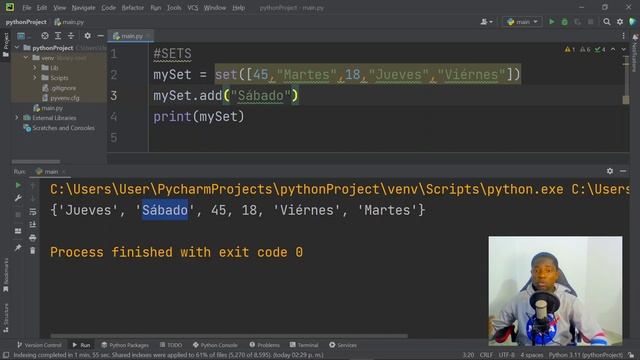
Task: Open the user account dropdown in toolbar
Action: click(x=487, y=22)
